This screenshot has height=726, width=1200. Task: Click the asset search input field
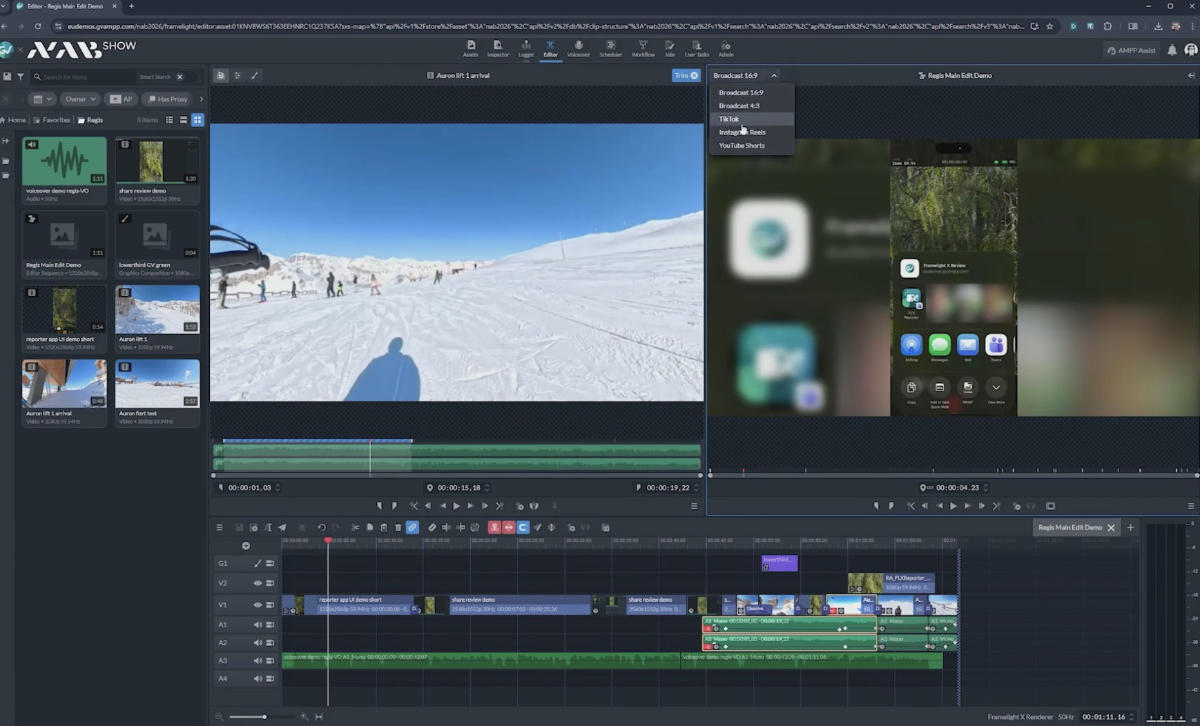tap(85, 76)
